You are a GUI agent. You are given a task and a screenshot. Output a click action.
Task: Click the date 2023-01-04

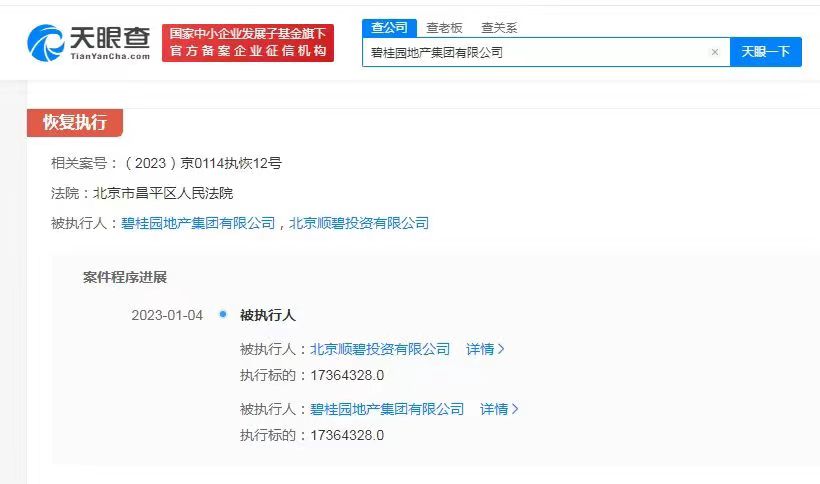point(167,315)
